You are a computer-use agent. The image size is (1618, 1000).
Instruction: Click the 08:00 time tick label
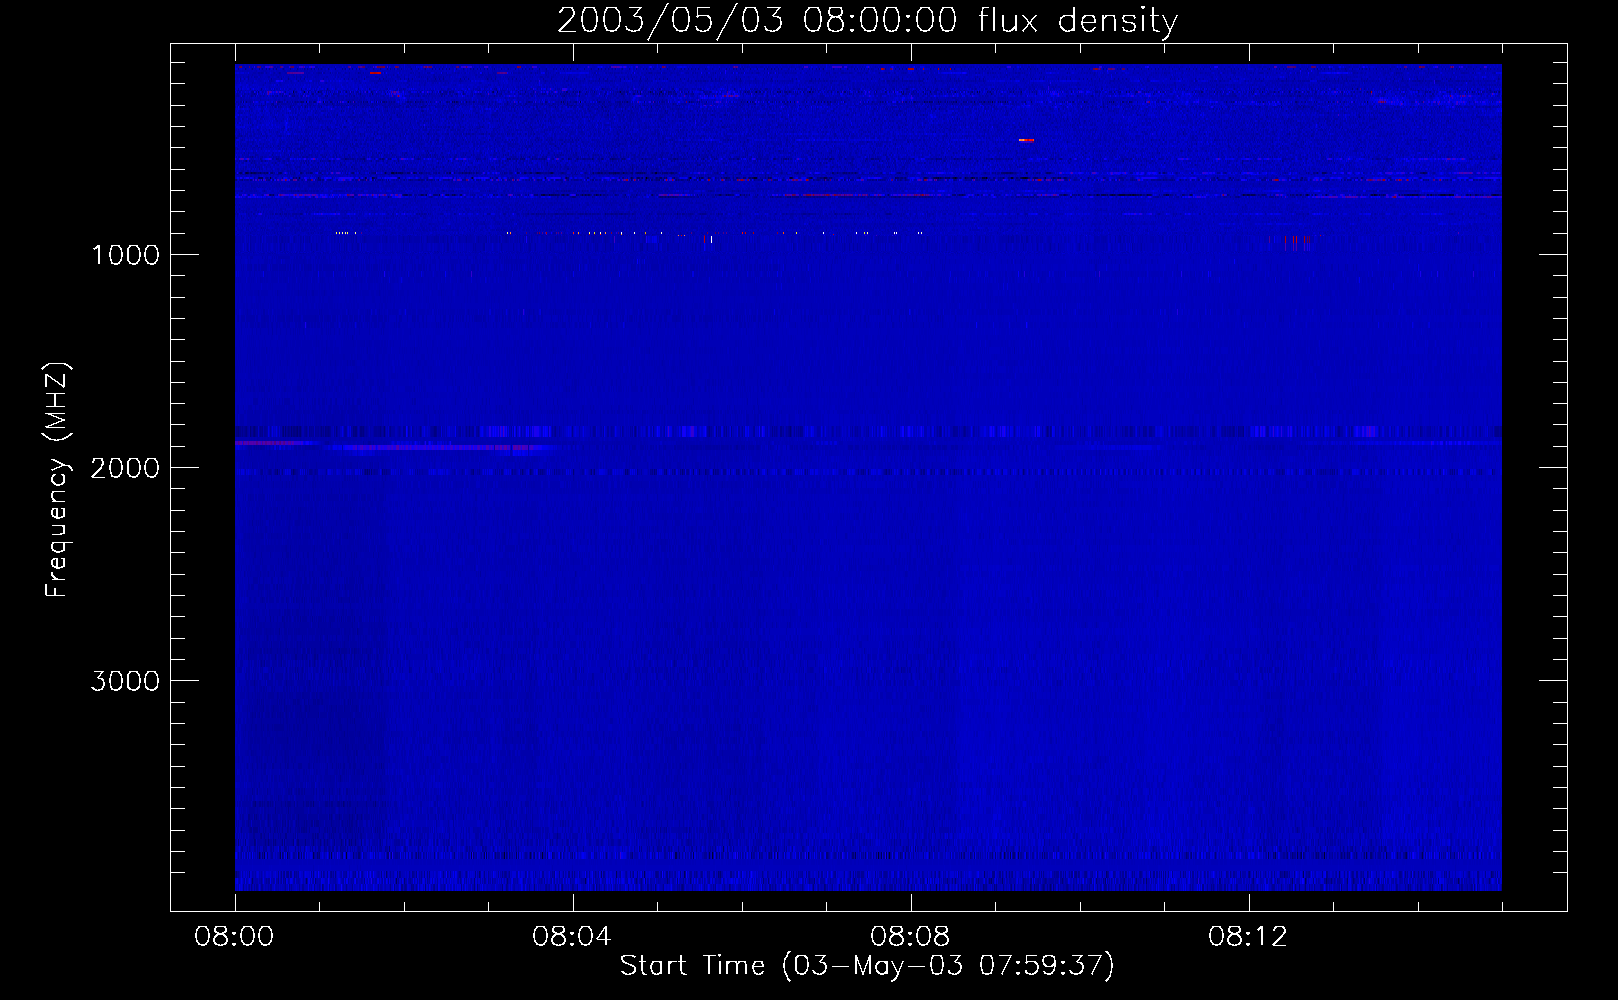234,936
